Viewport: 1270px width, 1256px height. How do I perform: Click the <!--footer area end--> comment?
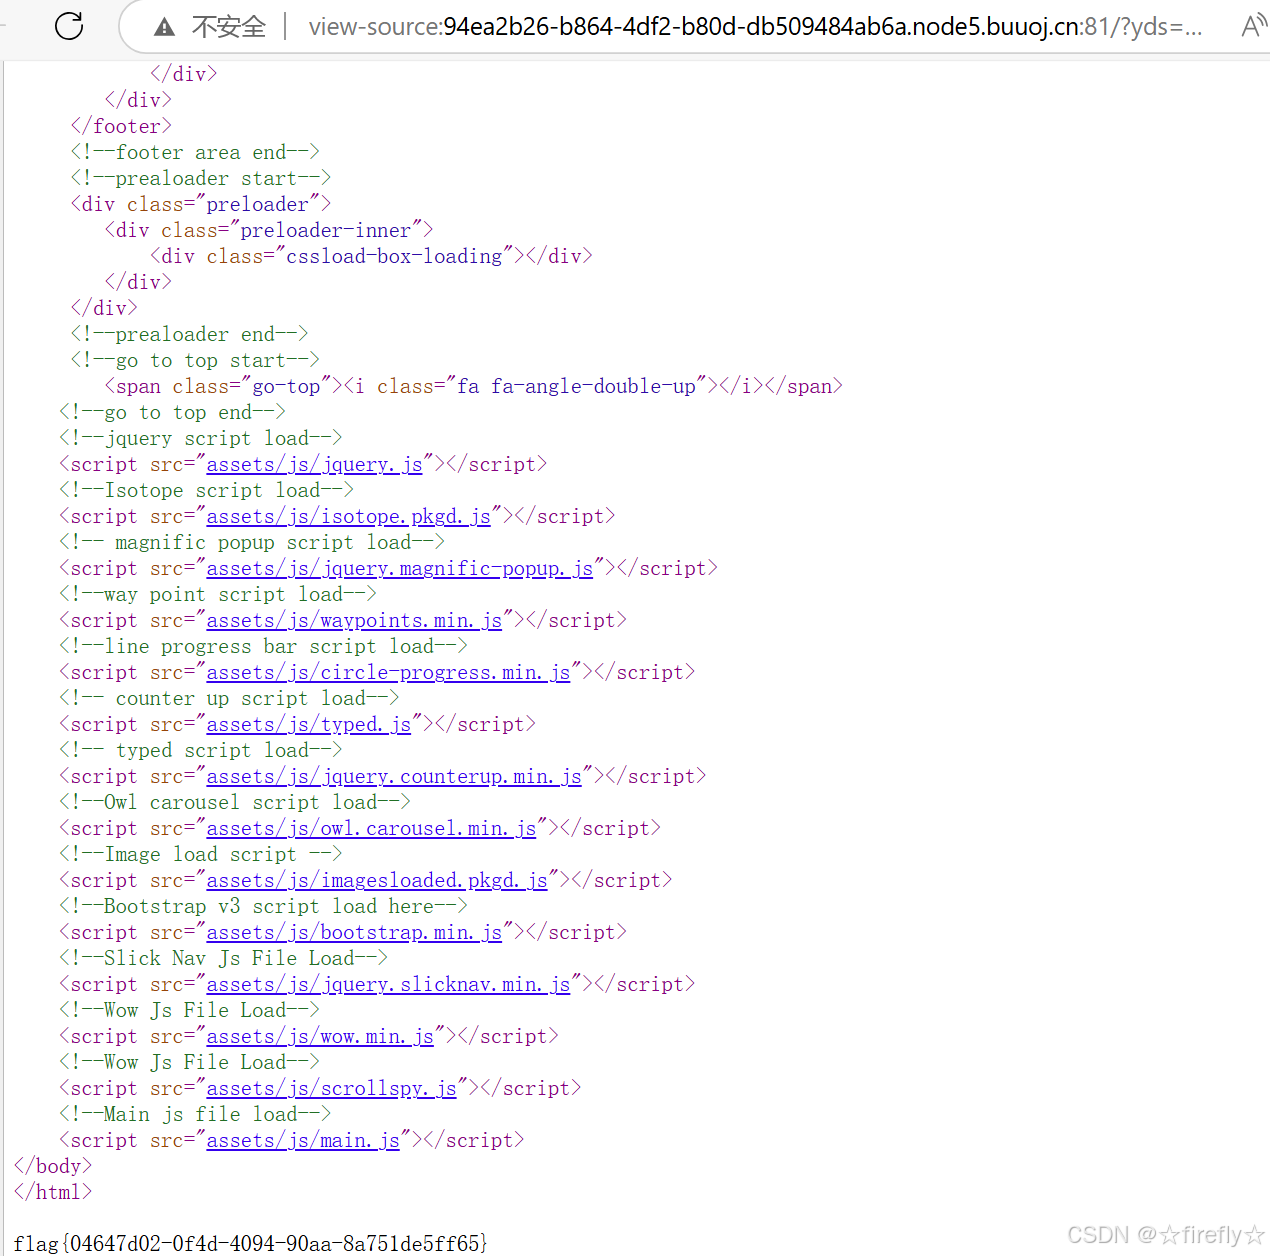coord(195,152)
